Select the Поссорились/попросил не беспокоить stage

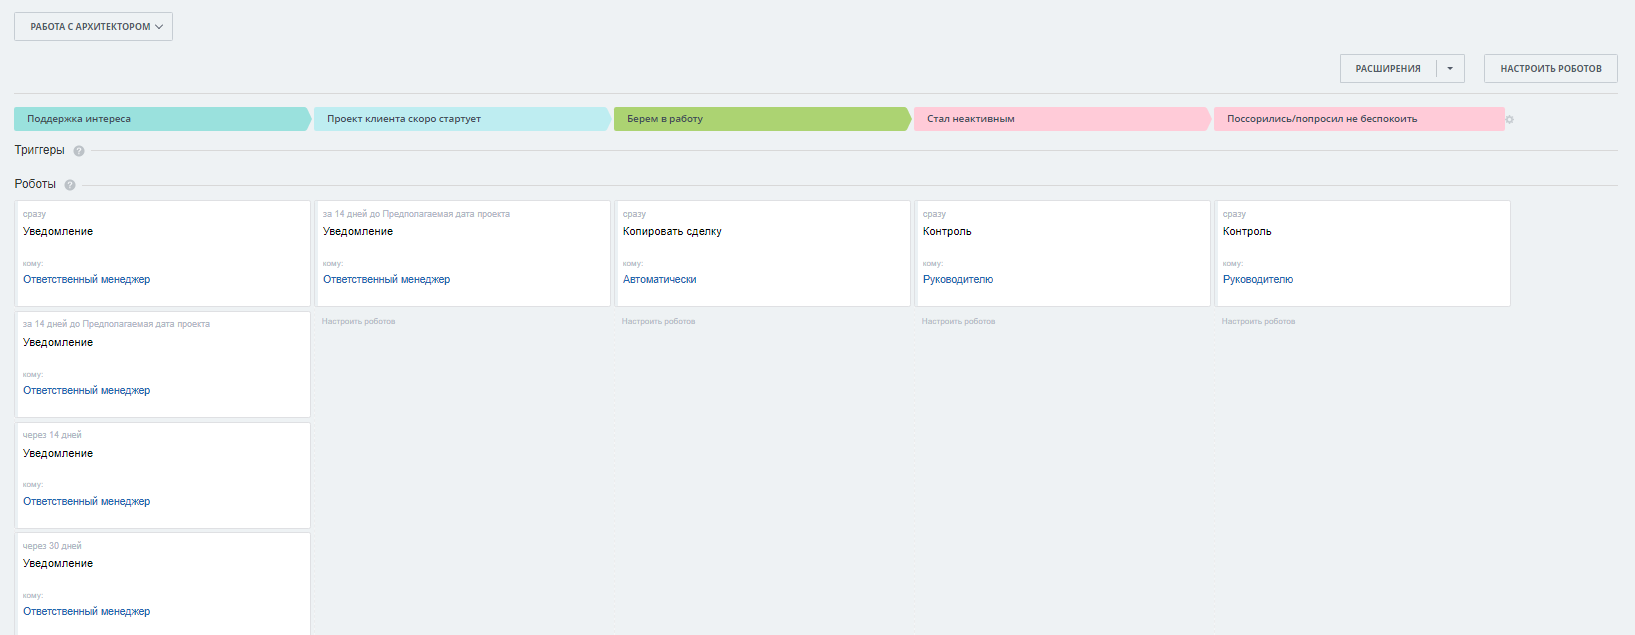click(x=1358, y=119)
